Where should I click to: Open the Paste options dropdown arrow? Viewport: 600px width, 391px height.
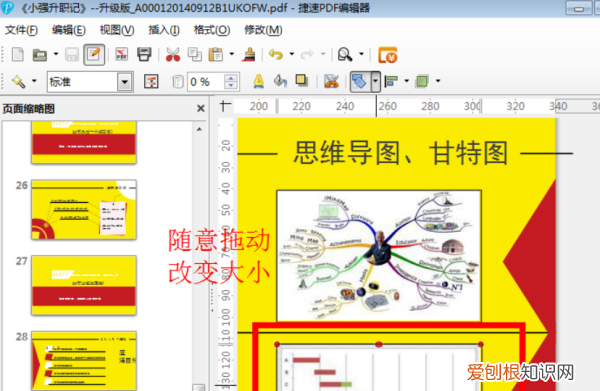[232, 54]
